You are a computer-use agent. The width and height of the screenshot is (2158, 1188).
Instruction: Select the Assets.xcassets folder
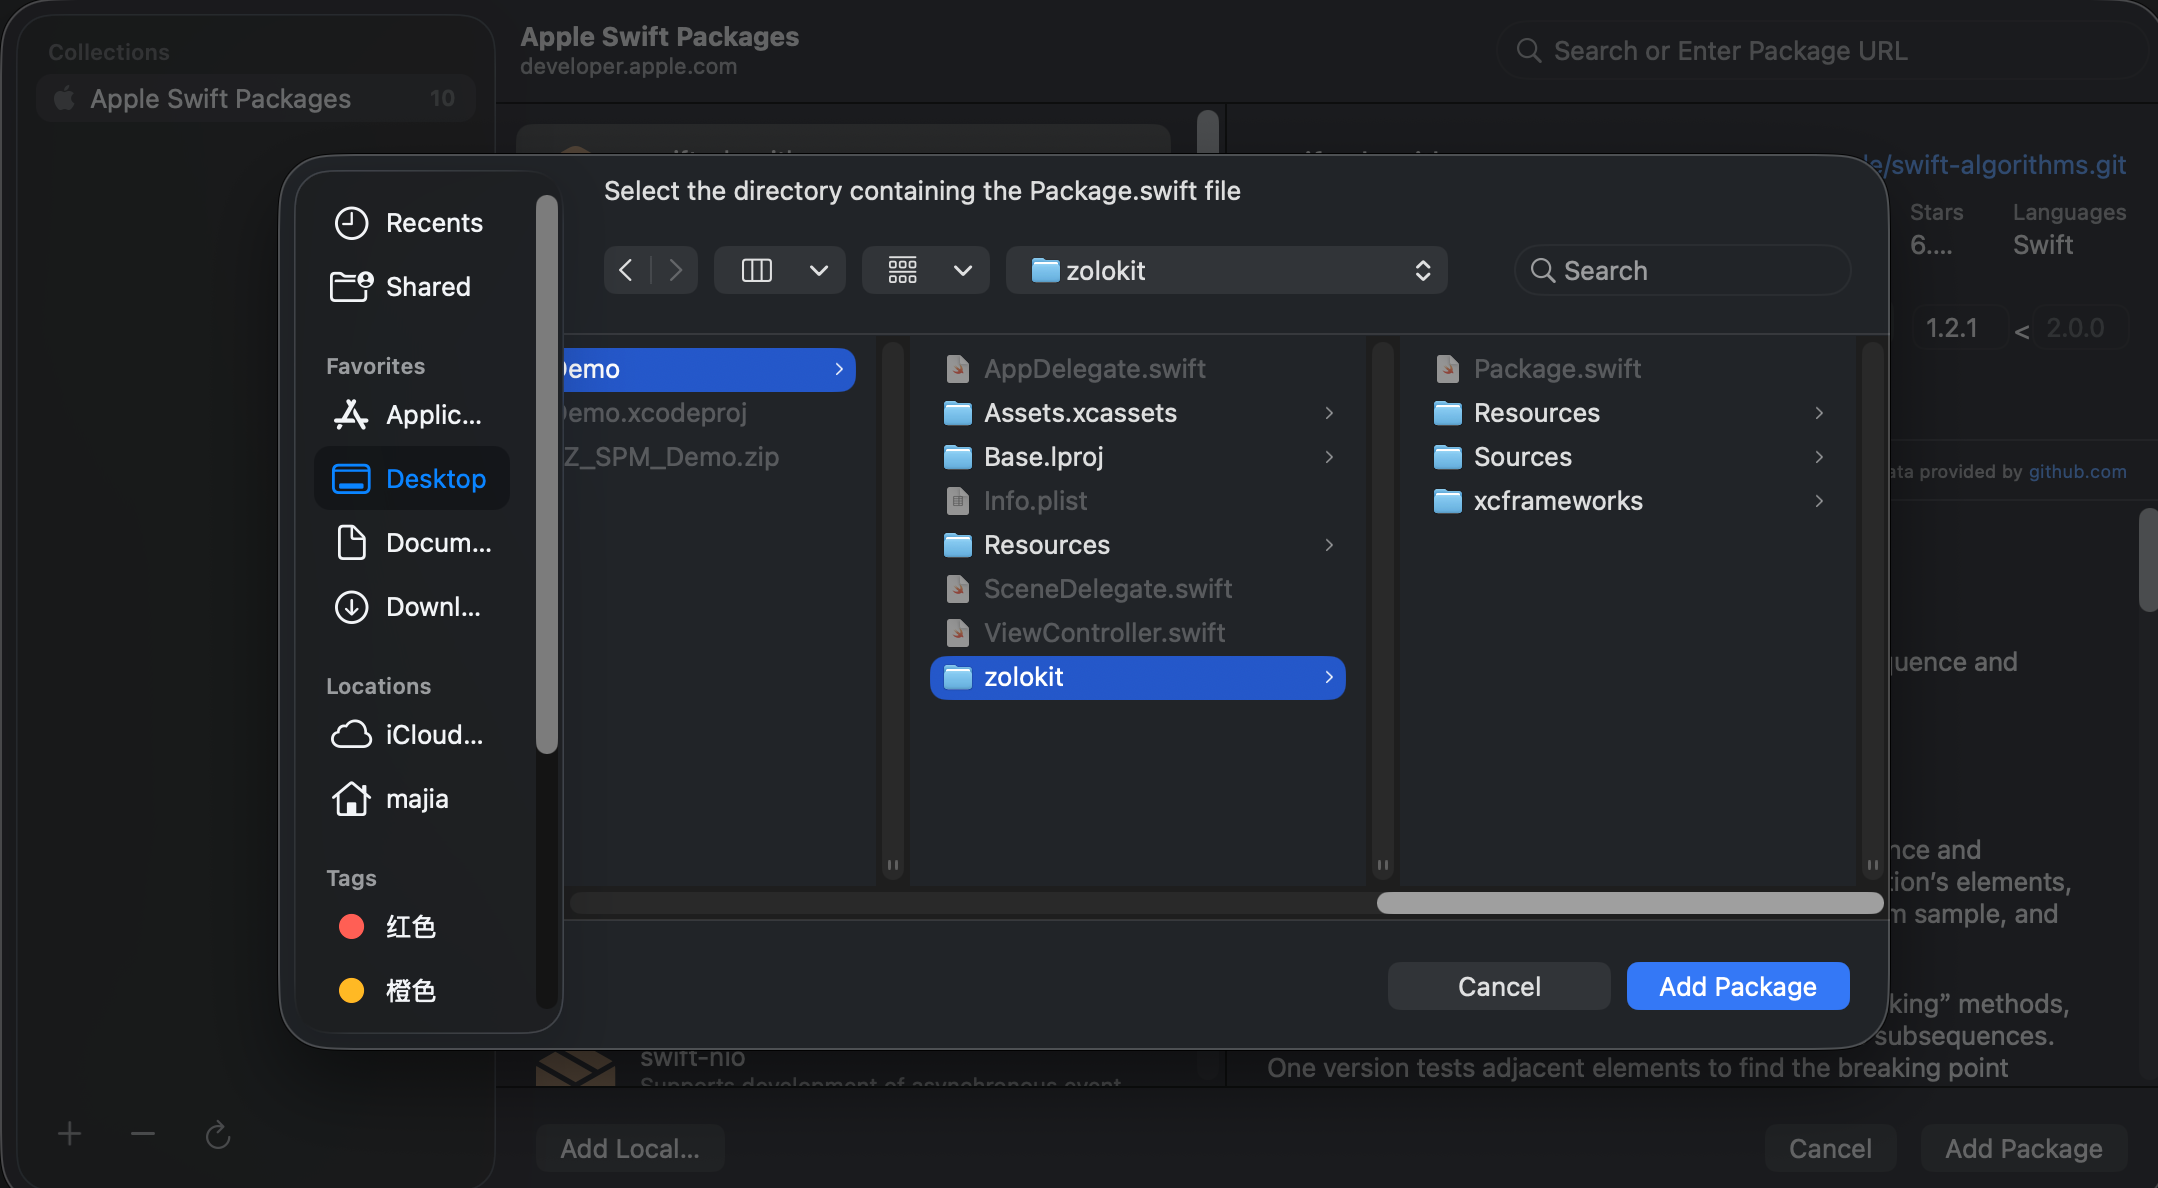1080,413
